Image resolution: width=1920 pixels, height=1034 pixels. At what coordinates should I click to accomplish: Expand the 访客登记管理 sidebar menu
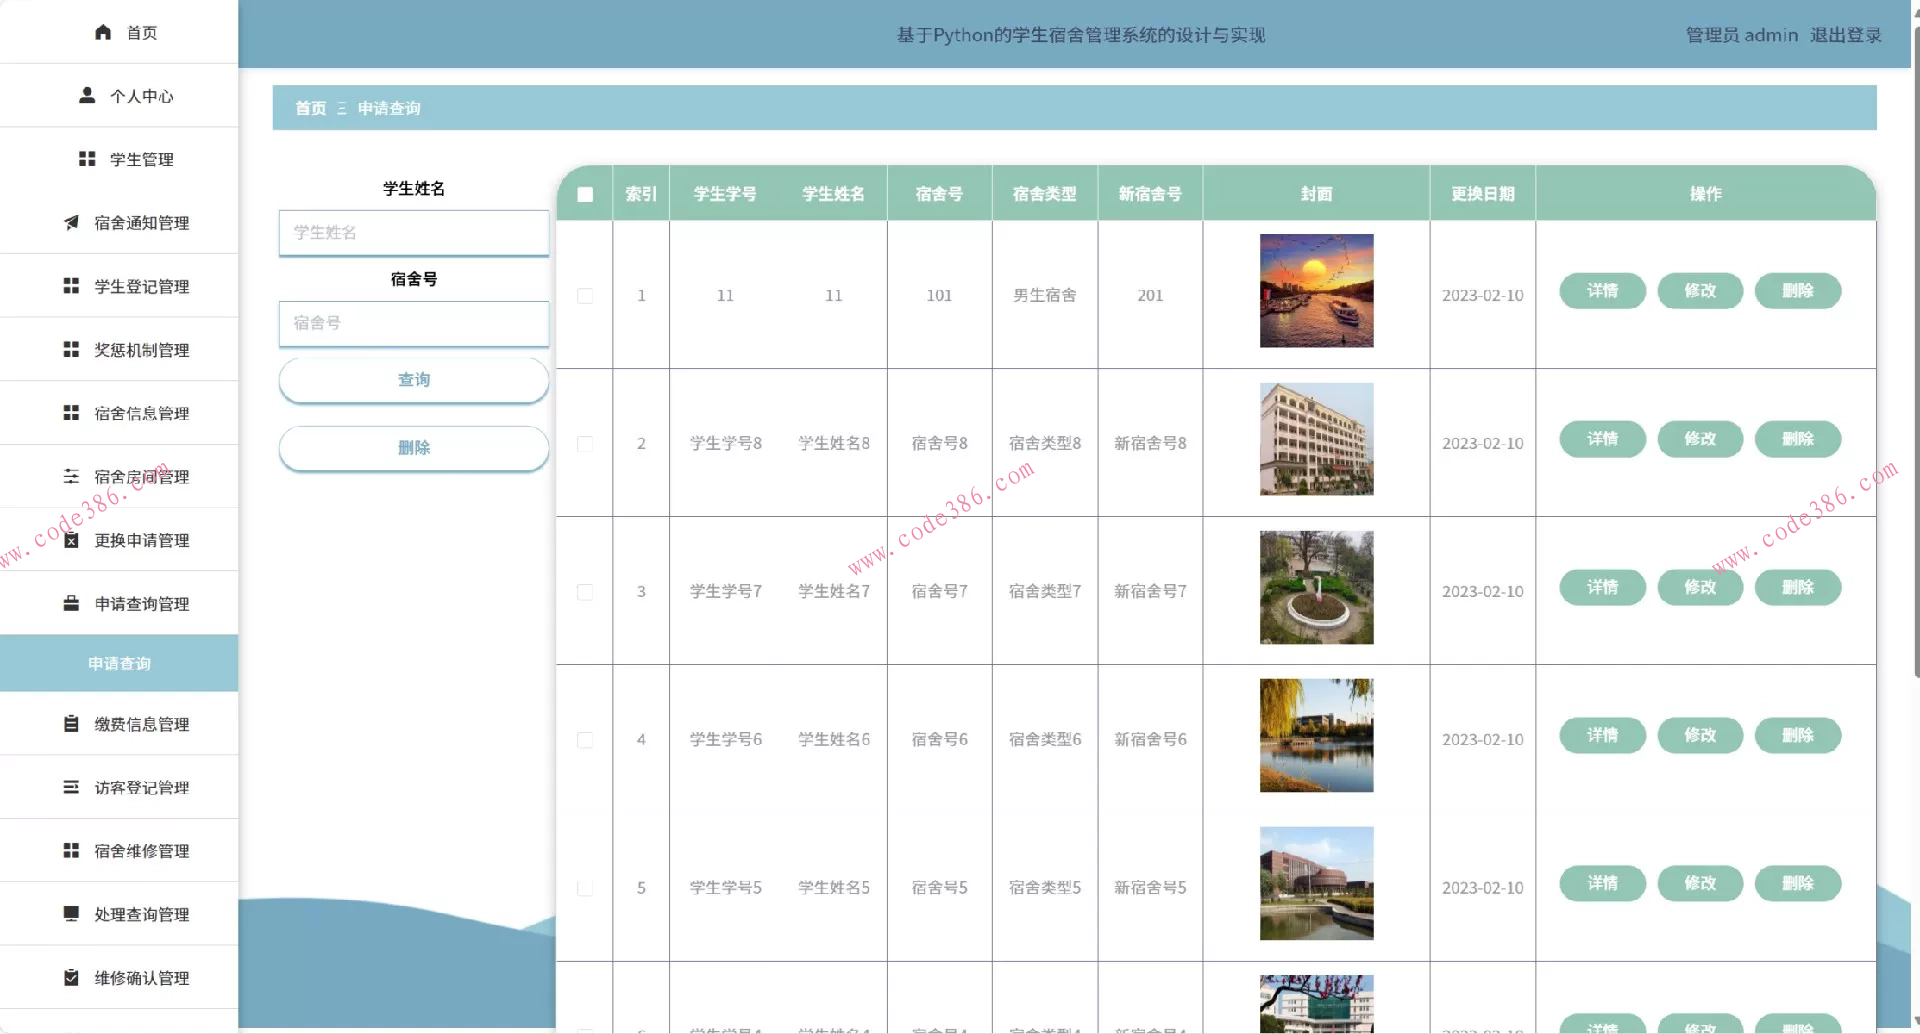(141, 787)
